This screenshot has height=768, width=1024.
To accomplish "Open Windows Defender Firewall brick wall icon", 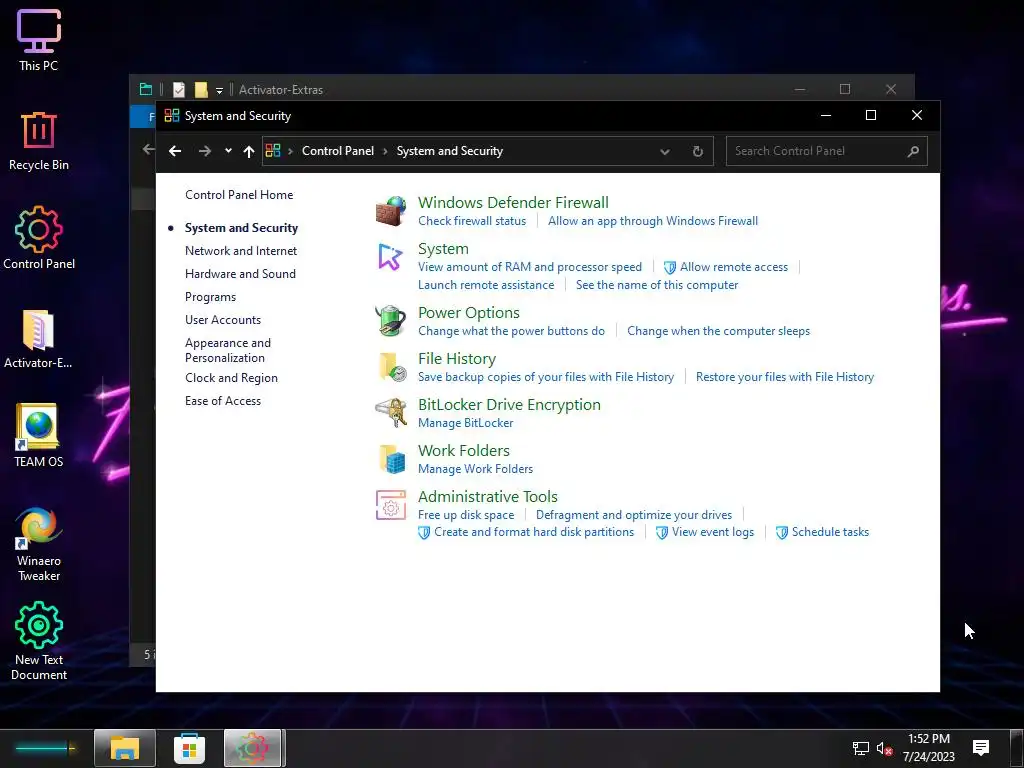I will tap(391, 211).
